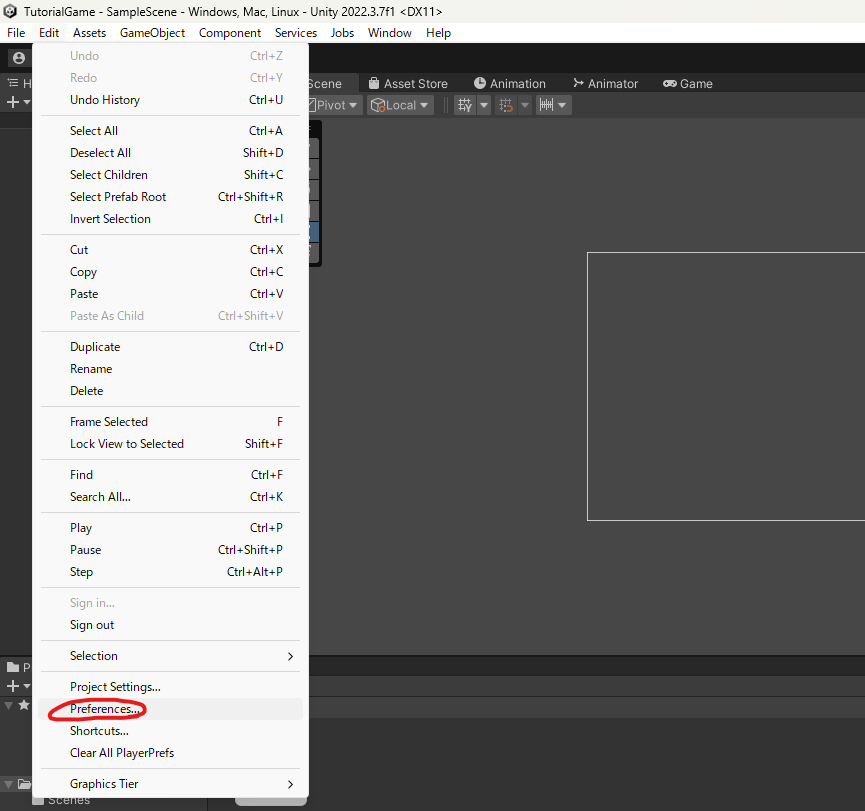Choose Frame Selected menu item
This screenshot has height=811, width=865.
[x=170, y=422]
